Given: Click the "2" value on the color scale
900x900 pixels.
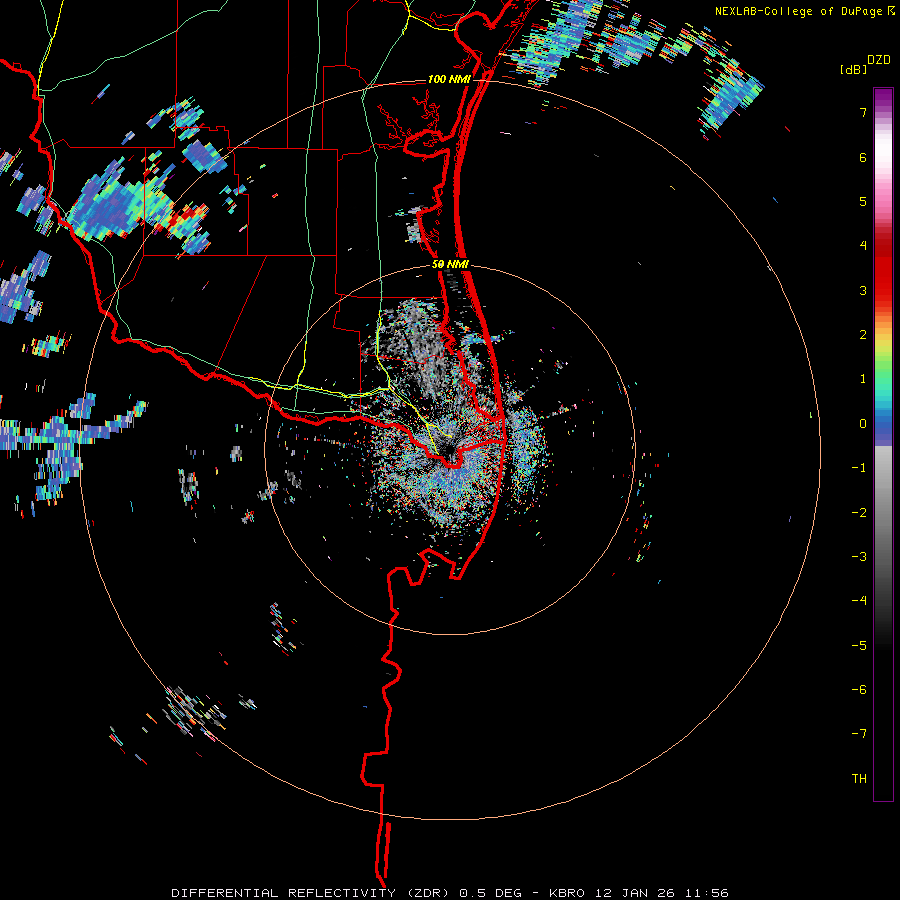Looking at the screenshot, I should (863, 335).
